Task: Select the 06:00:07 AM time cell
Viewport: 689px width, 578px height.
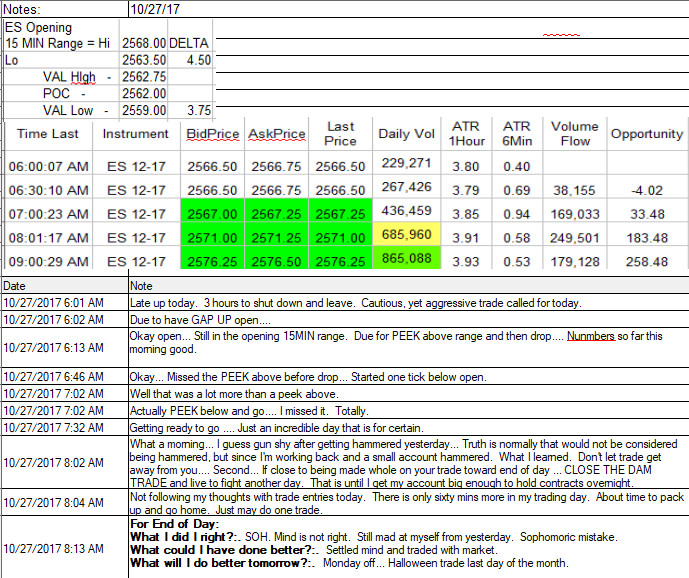Action: tap(48, 167)
